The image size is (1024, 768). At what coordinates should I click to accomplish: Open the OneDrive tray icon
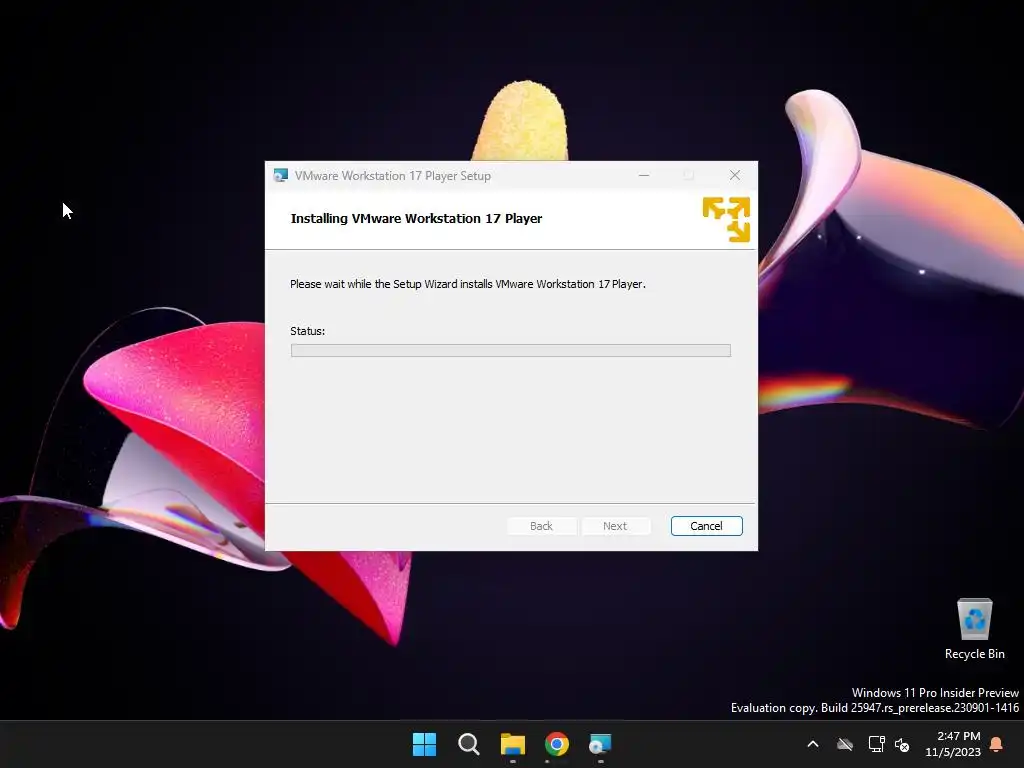click(845, 744)
